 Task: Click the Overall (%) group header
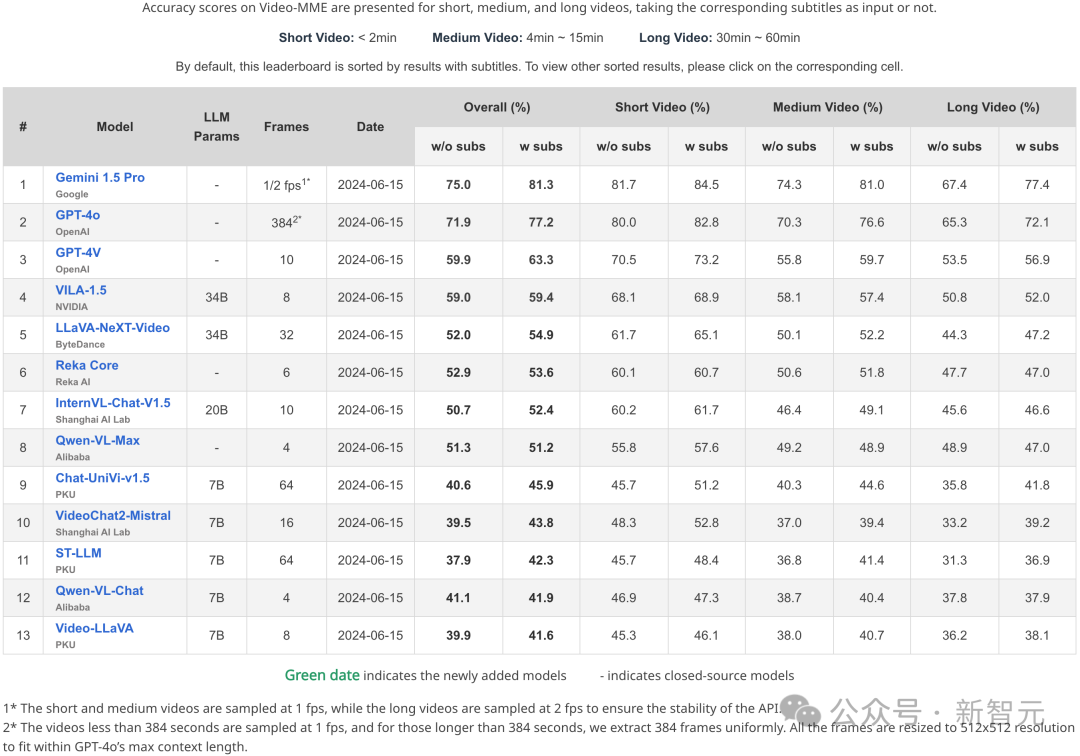tap(497, 107)
